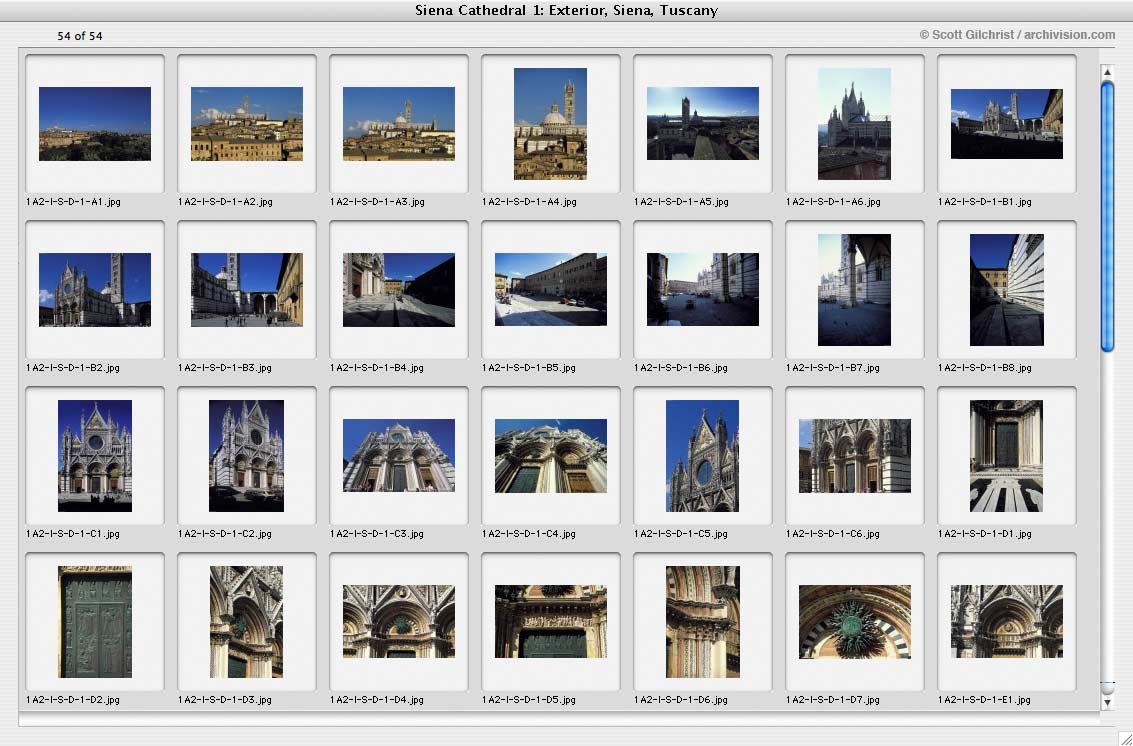Select the filename text "1A2-I-S-D-1-D2.jpg"

(x=73, y=700)
